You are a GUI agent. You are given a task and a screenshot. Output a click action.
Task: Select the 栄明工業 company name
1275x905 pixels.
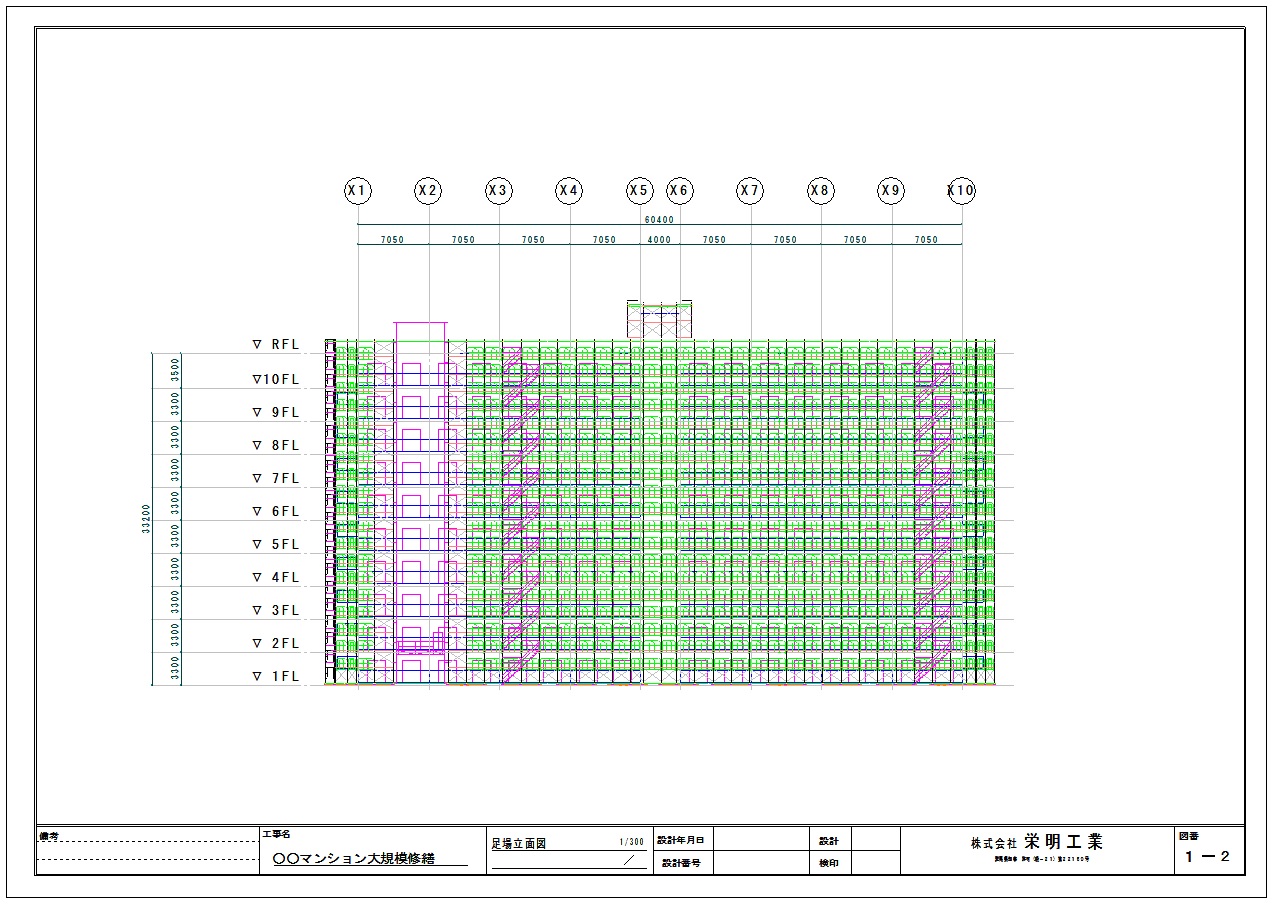(1063, 842)
